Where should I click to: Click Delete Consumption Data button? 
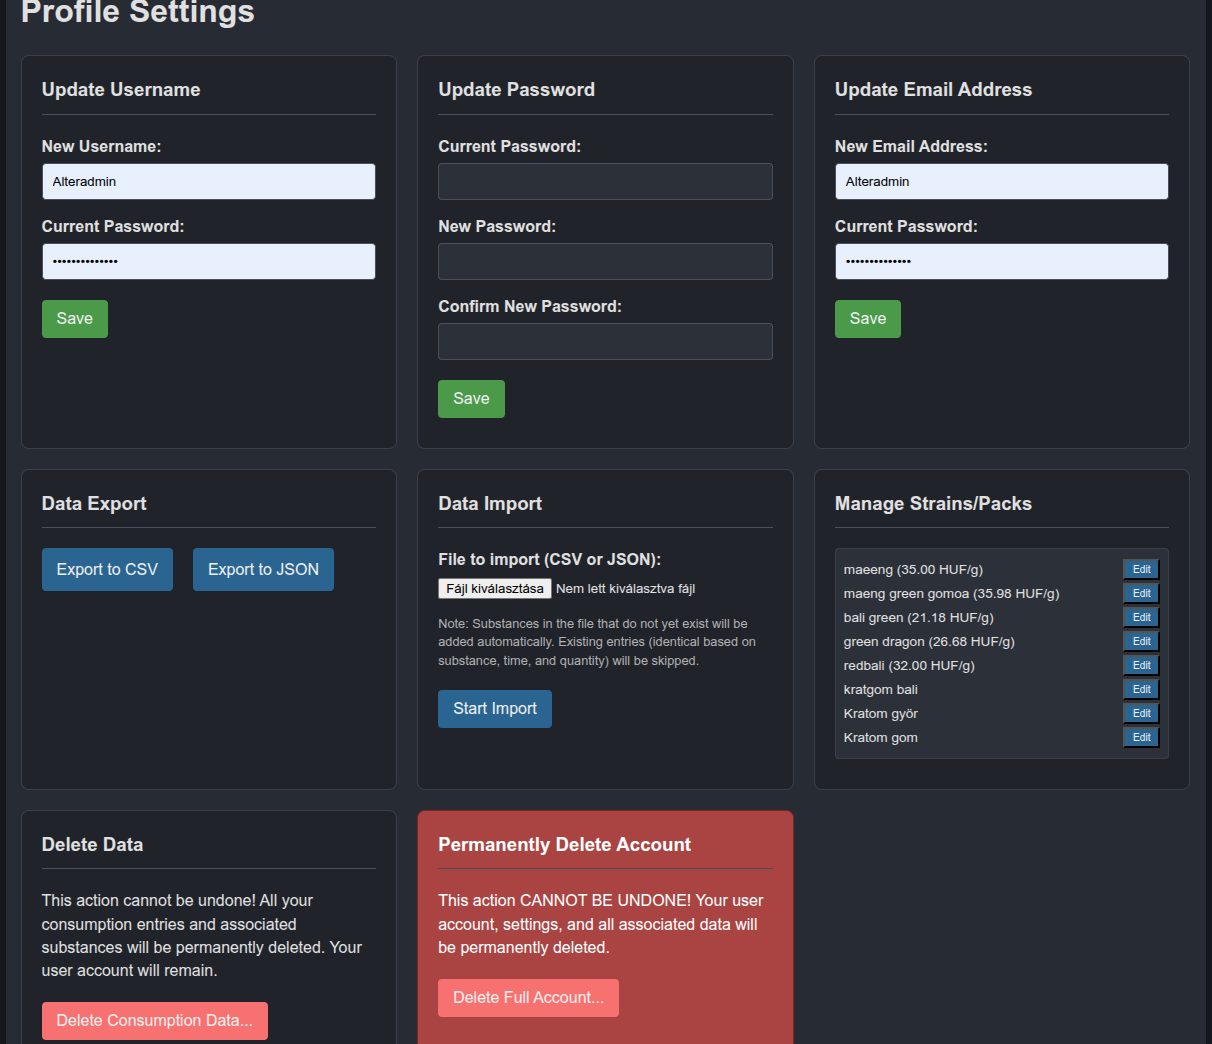click(x=155, y=1021)
